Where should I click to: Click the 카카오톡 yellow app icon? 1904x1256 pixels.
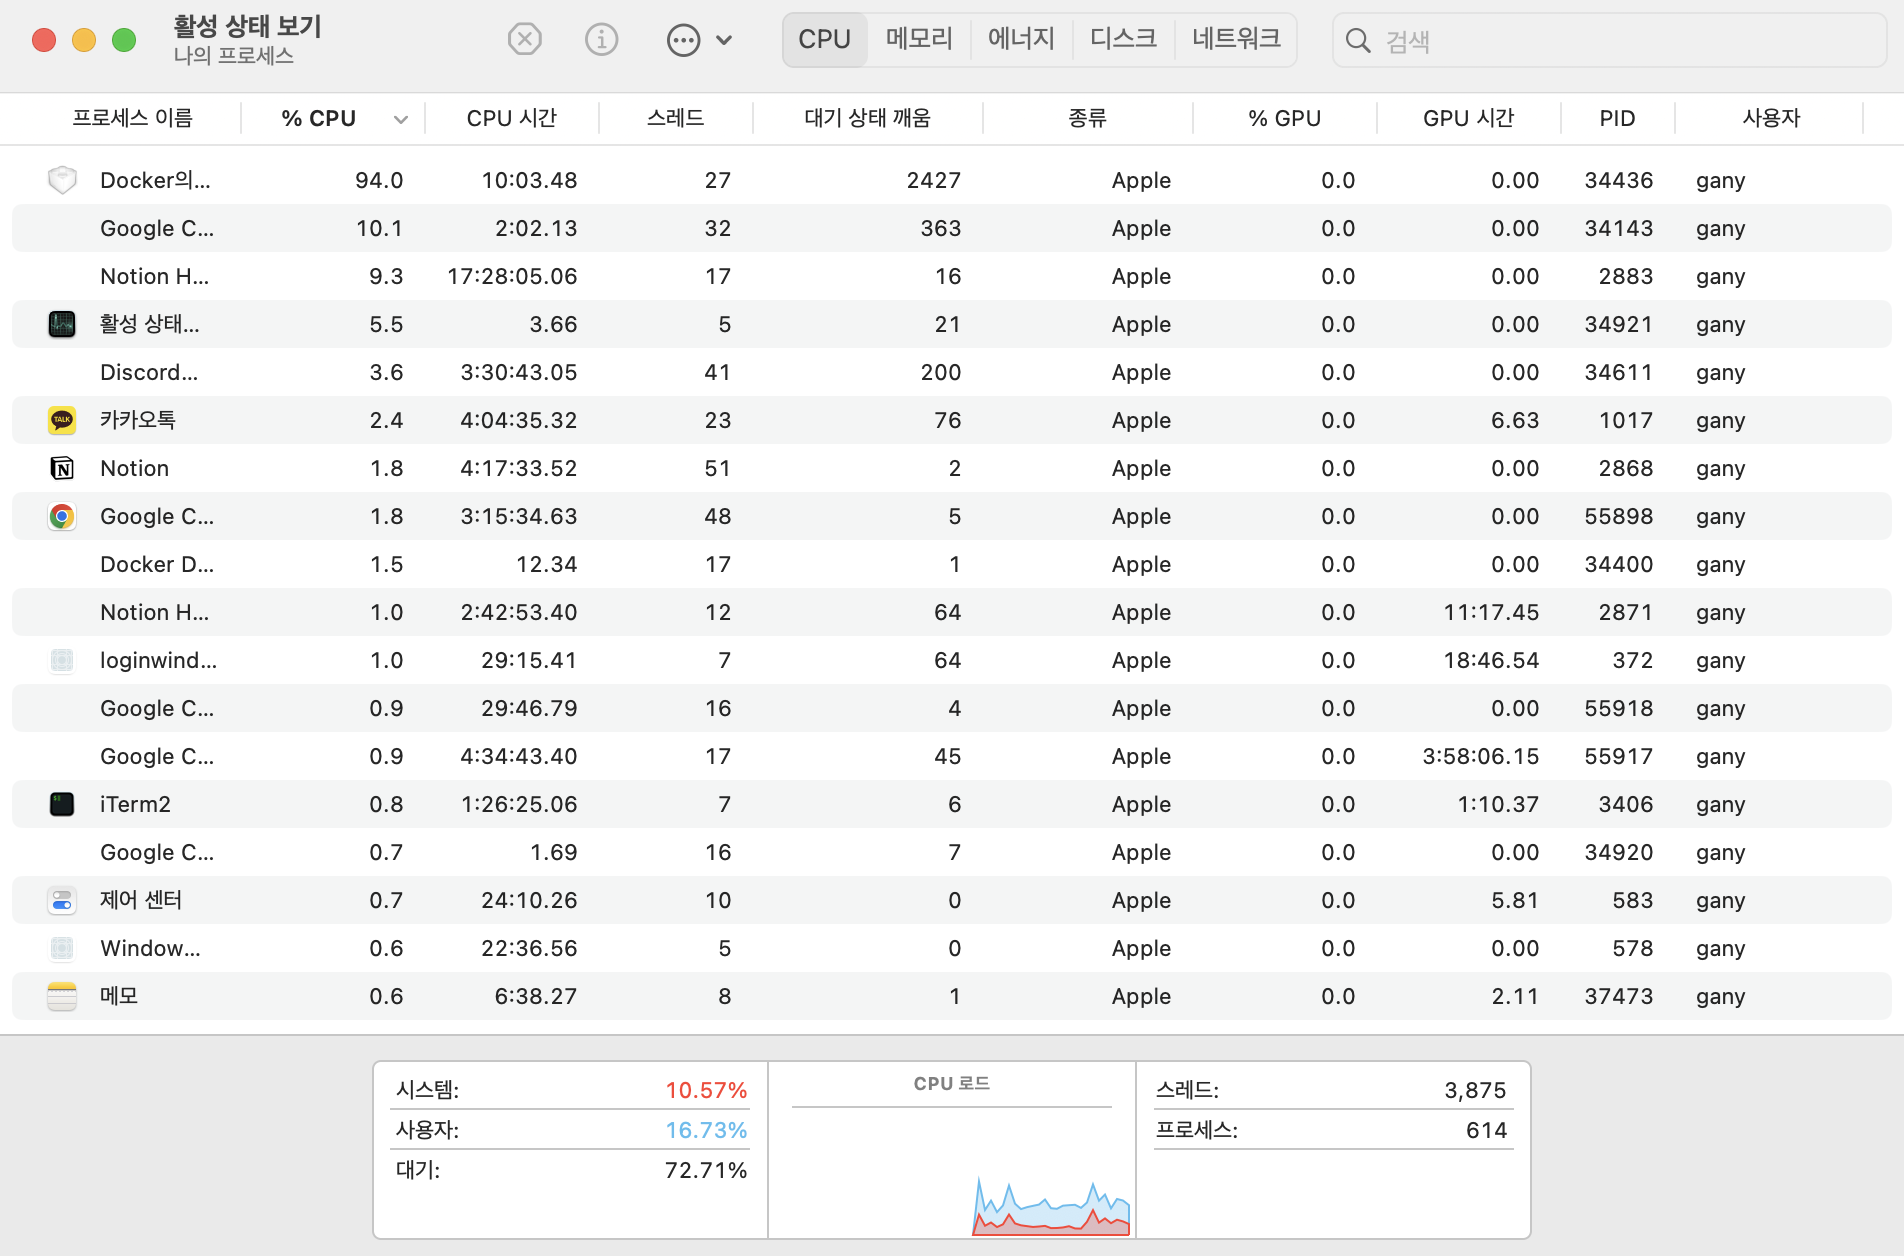62,420
